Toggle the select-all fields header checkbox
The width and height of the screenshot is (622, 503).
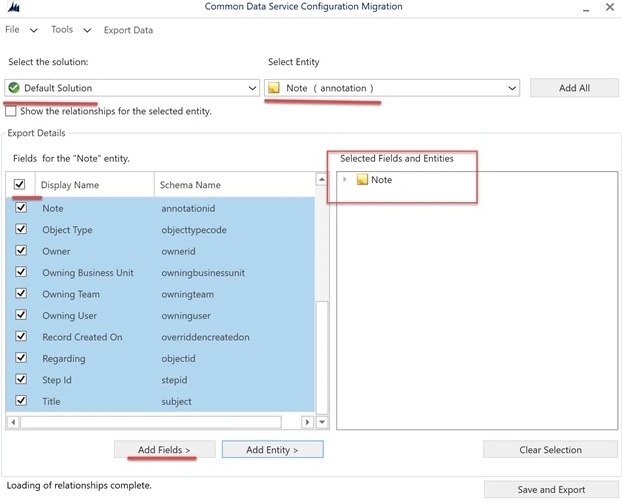19,184
